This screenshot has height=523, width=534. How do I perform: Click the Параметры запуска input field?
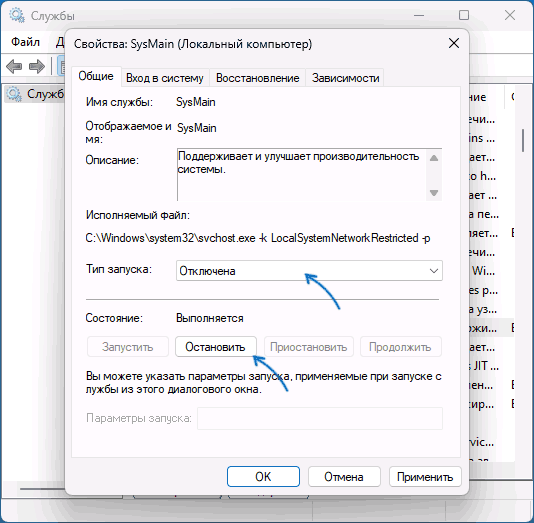(320, 418)
